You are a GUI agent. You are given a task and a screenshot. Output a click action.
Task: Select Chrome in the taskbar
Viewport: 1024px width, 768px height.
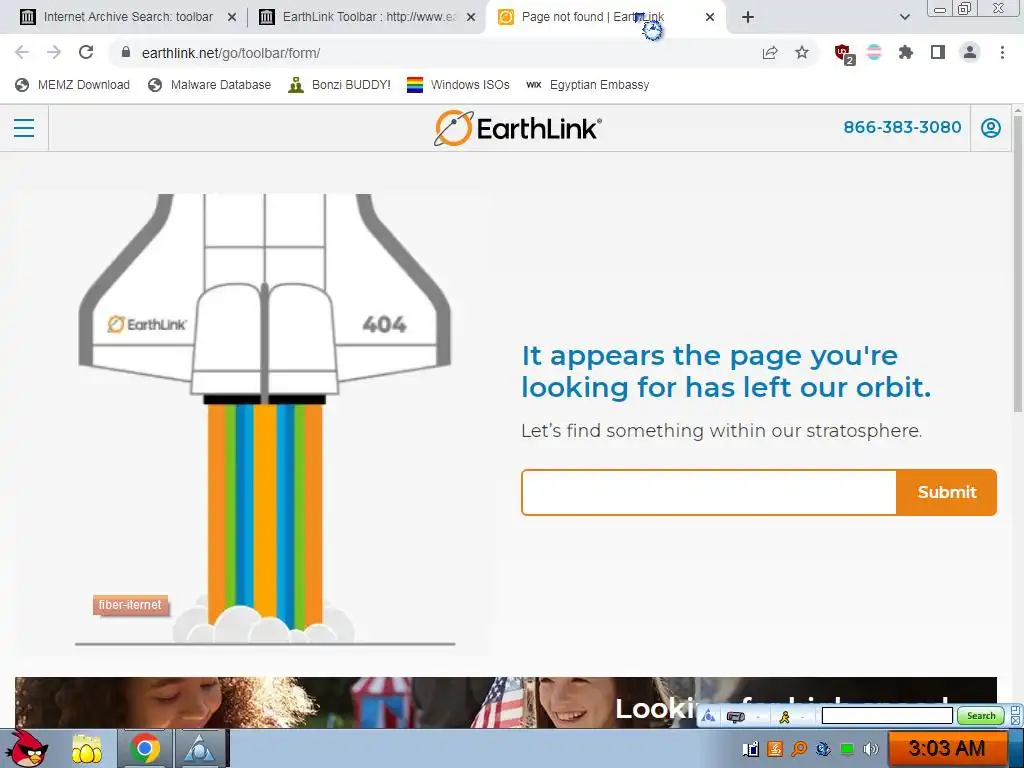(145, 748)
